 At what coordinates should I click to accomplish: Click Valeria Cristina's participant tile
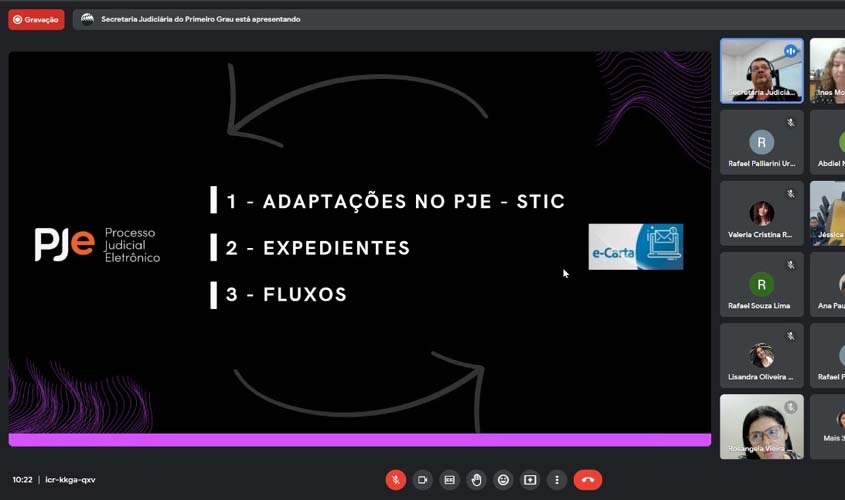coord(761,213)
